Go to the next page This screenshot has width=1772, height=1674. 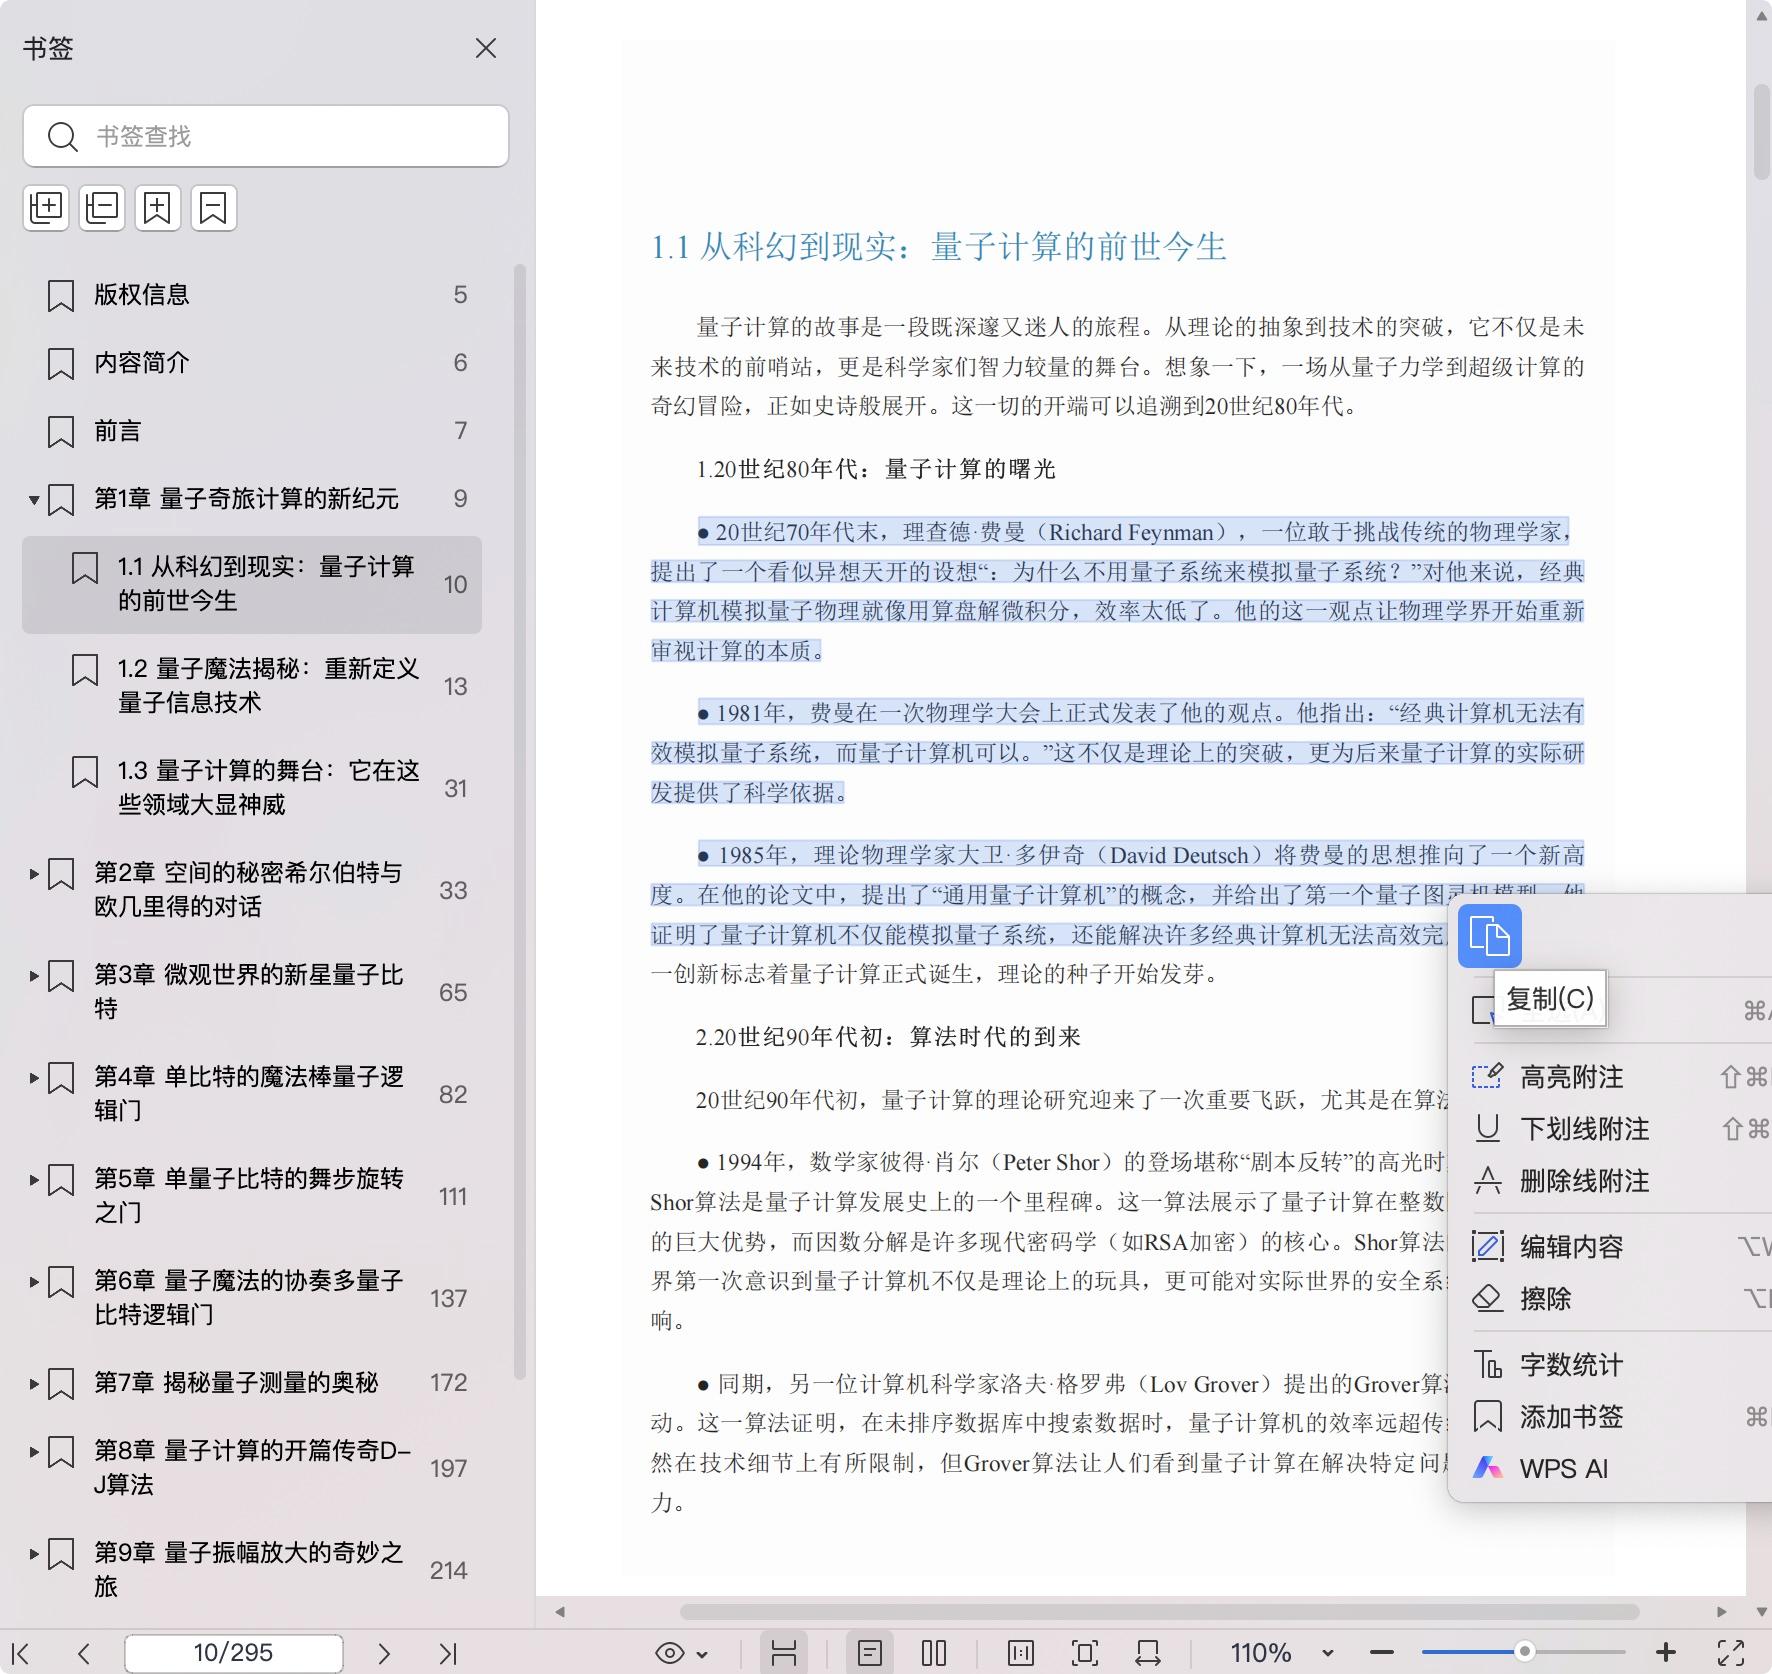tap(384, 1653)
